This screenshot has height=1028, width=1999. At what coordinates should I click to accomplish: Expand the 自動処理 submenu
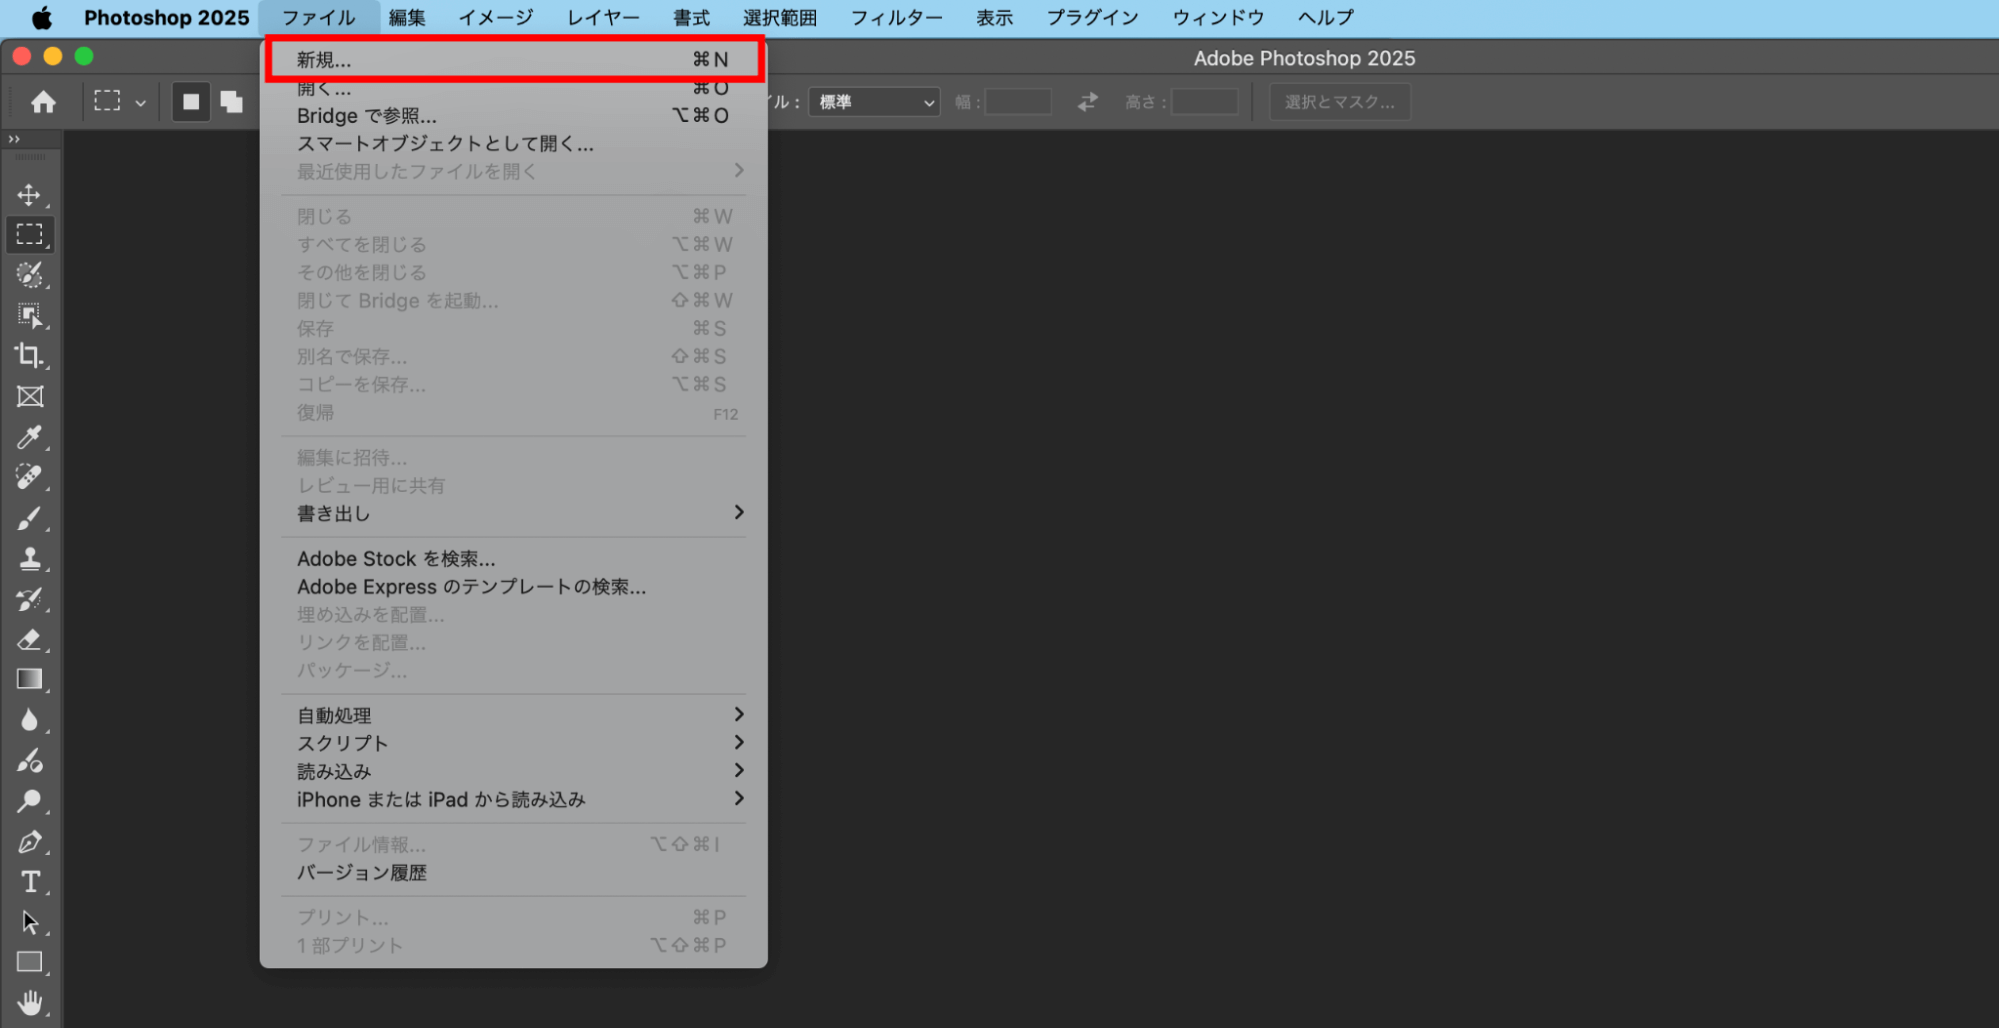(513, 715)
